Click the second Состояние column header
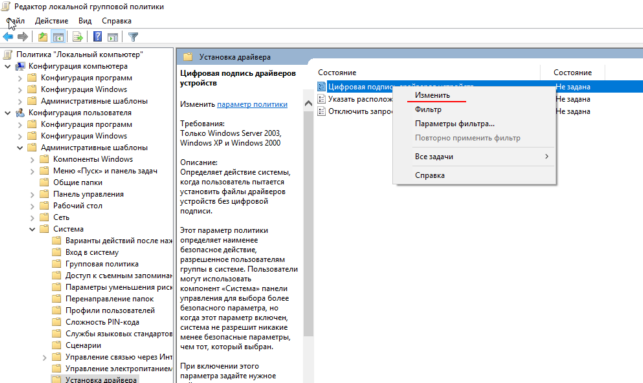Image resolution: width=643 pixels, height=383 pixels. (x=572, y=73)
